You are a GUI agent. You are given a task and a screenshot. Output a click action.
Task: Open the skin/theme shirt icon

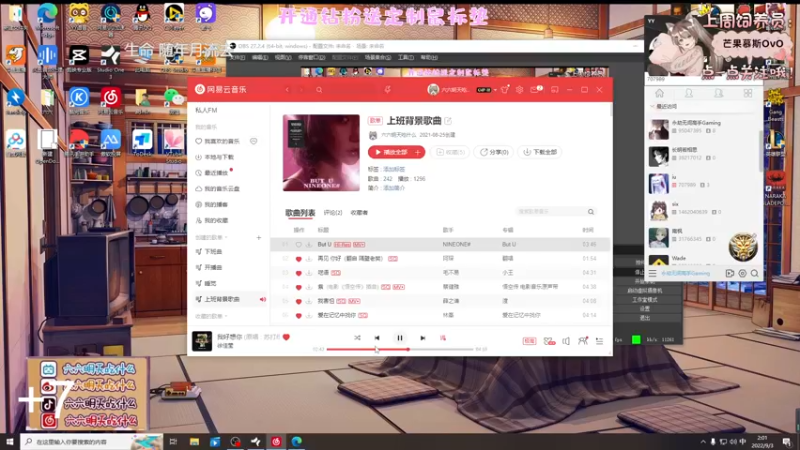click(x=505, y=90)
